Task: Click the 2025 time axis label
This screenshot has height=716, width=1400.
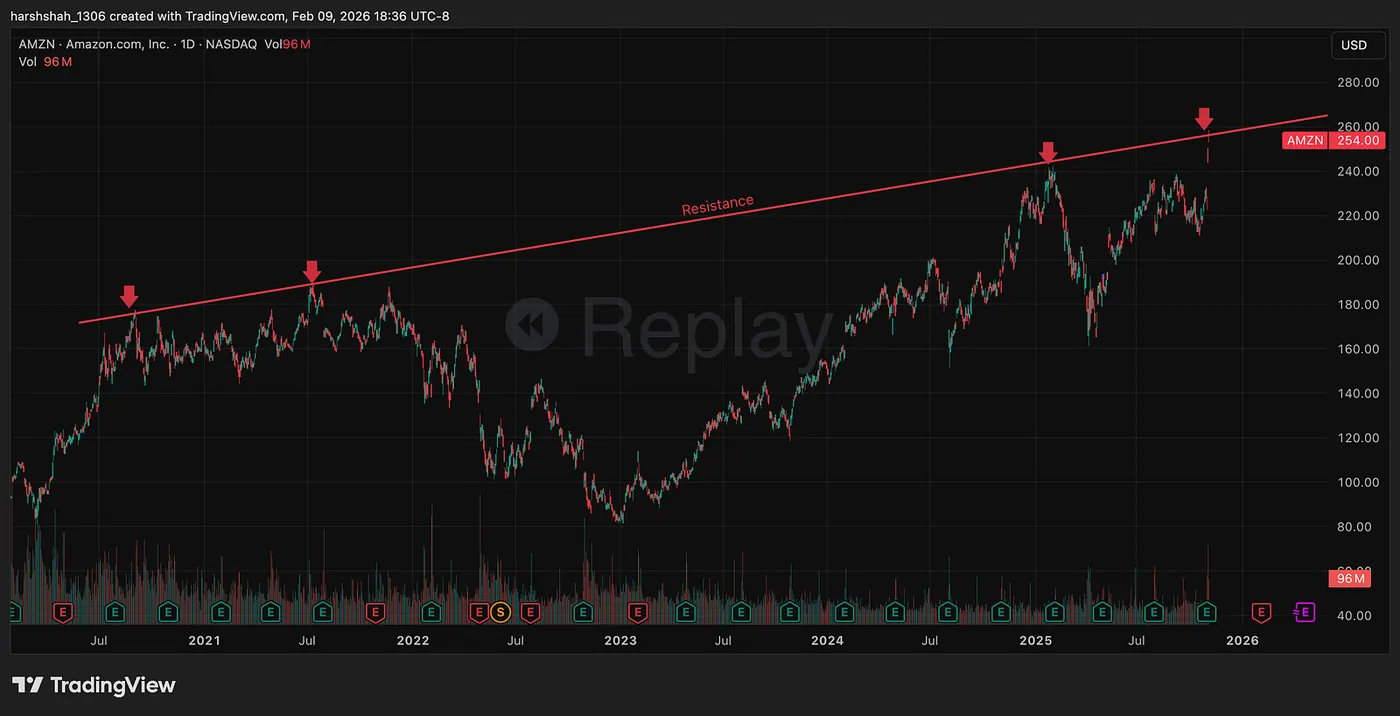Action: (x=1036, y=640)
